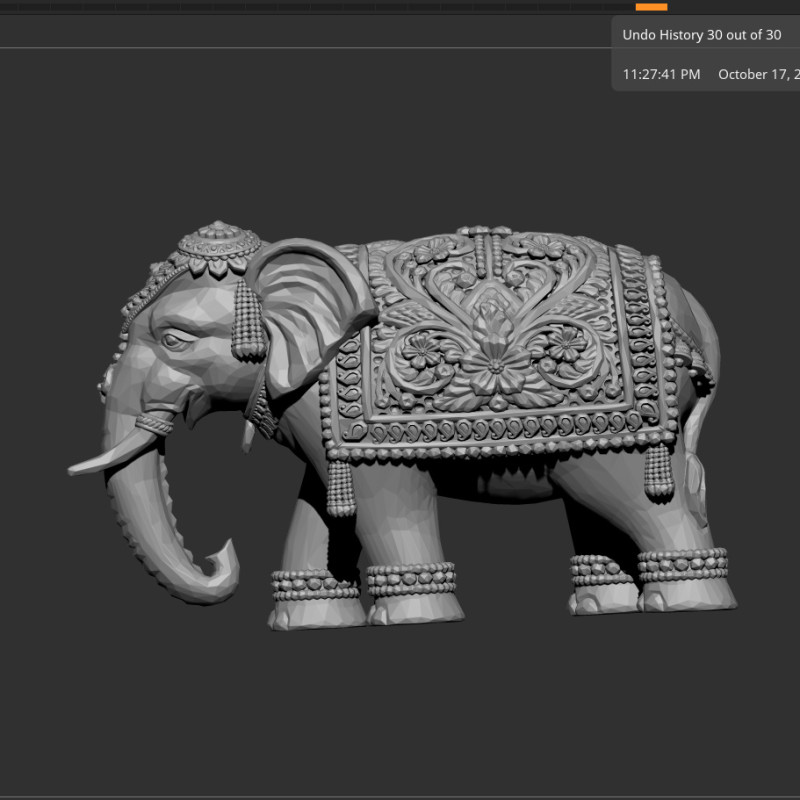Click the orange undo history marker
The width and height of the screenshot is (800, 800).
click(651, 7)
